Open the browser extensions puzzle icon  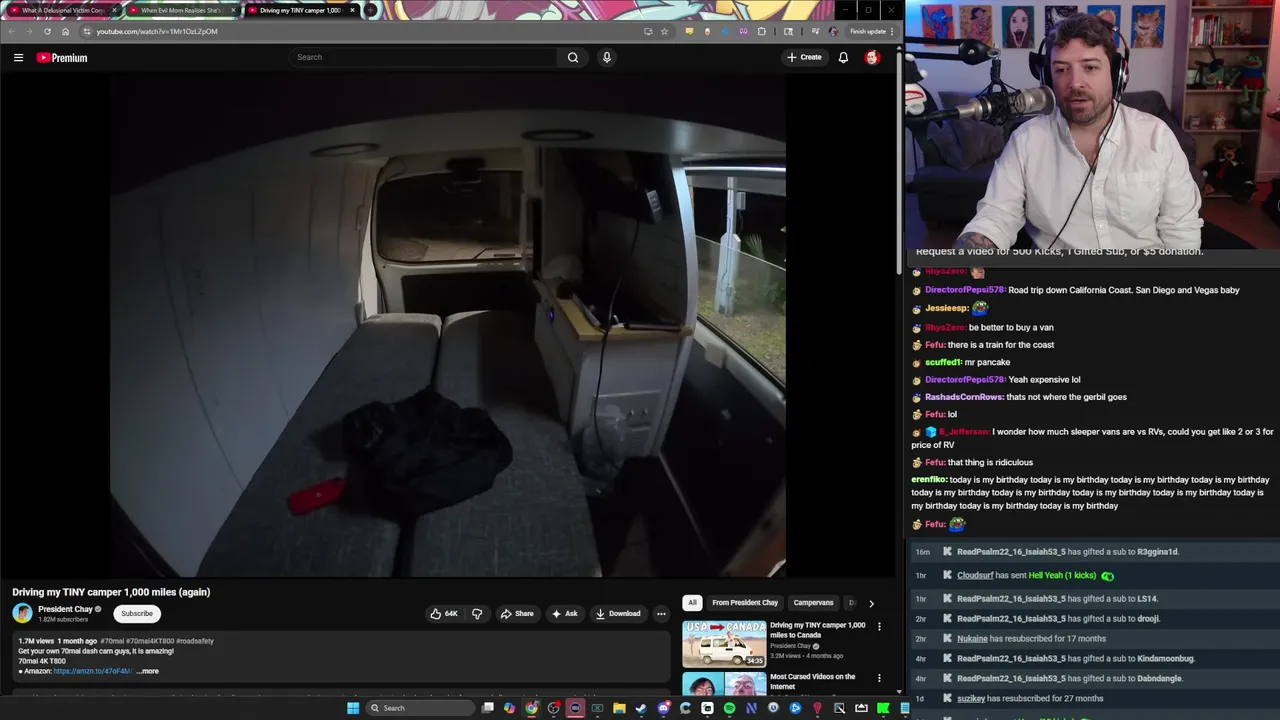762,31
